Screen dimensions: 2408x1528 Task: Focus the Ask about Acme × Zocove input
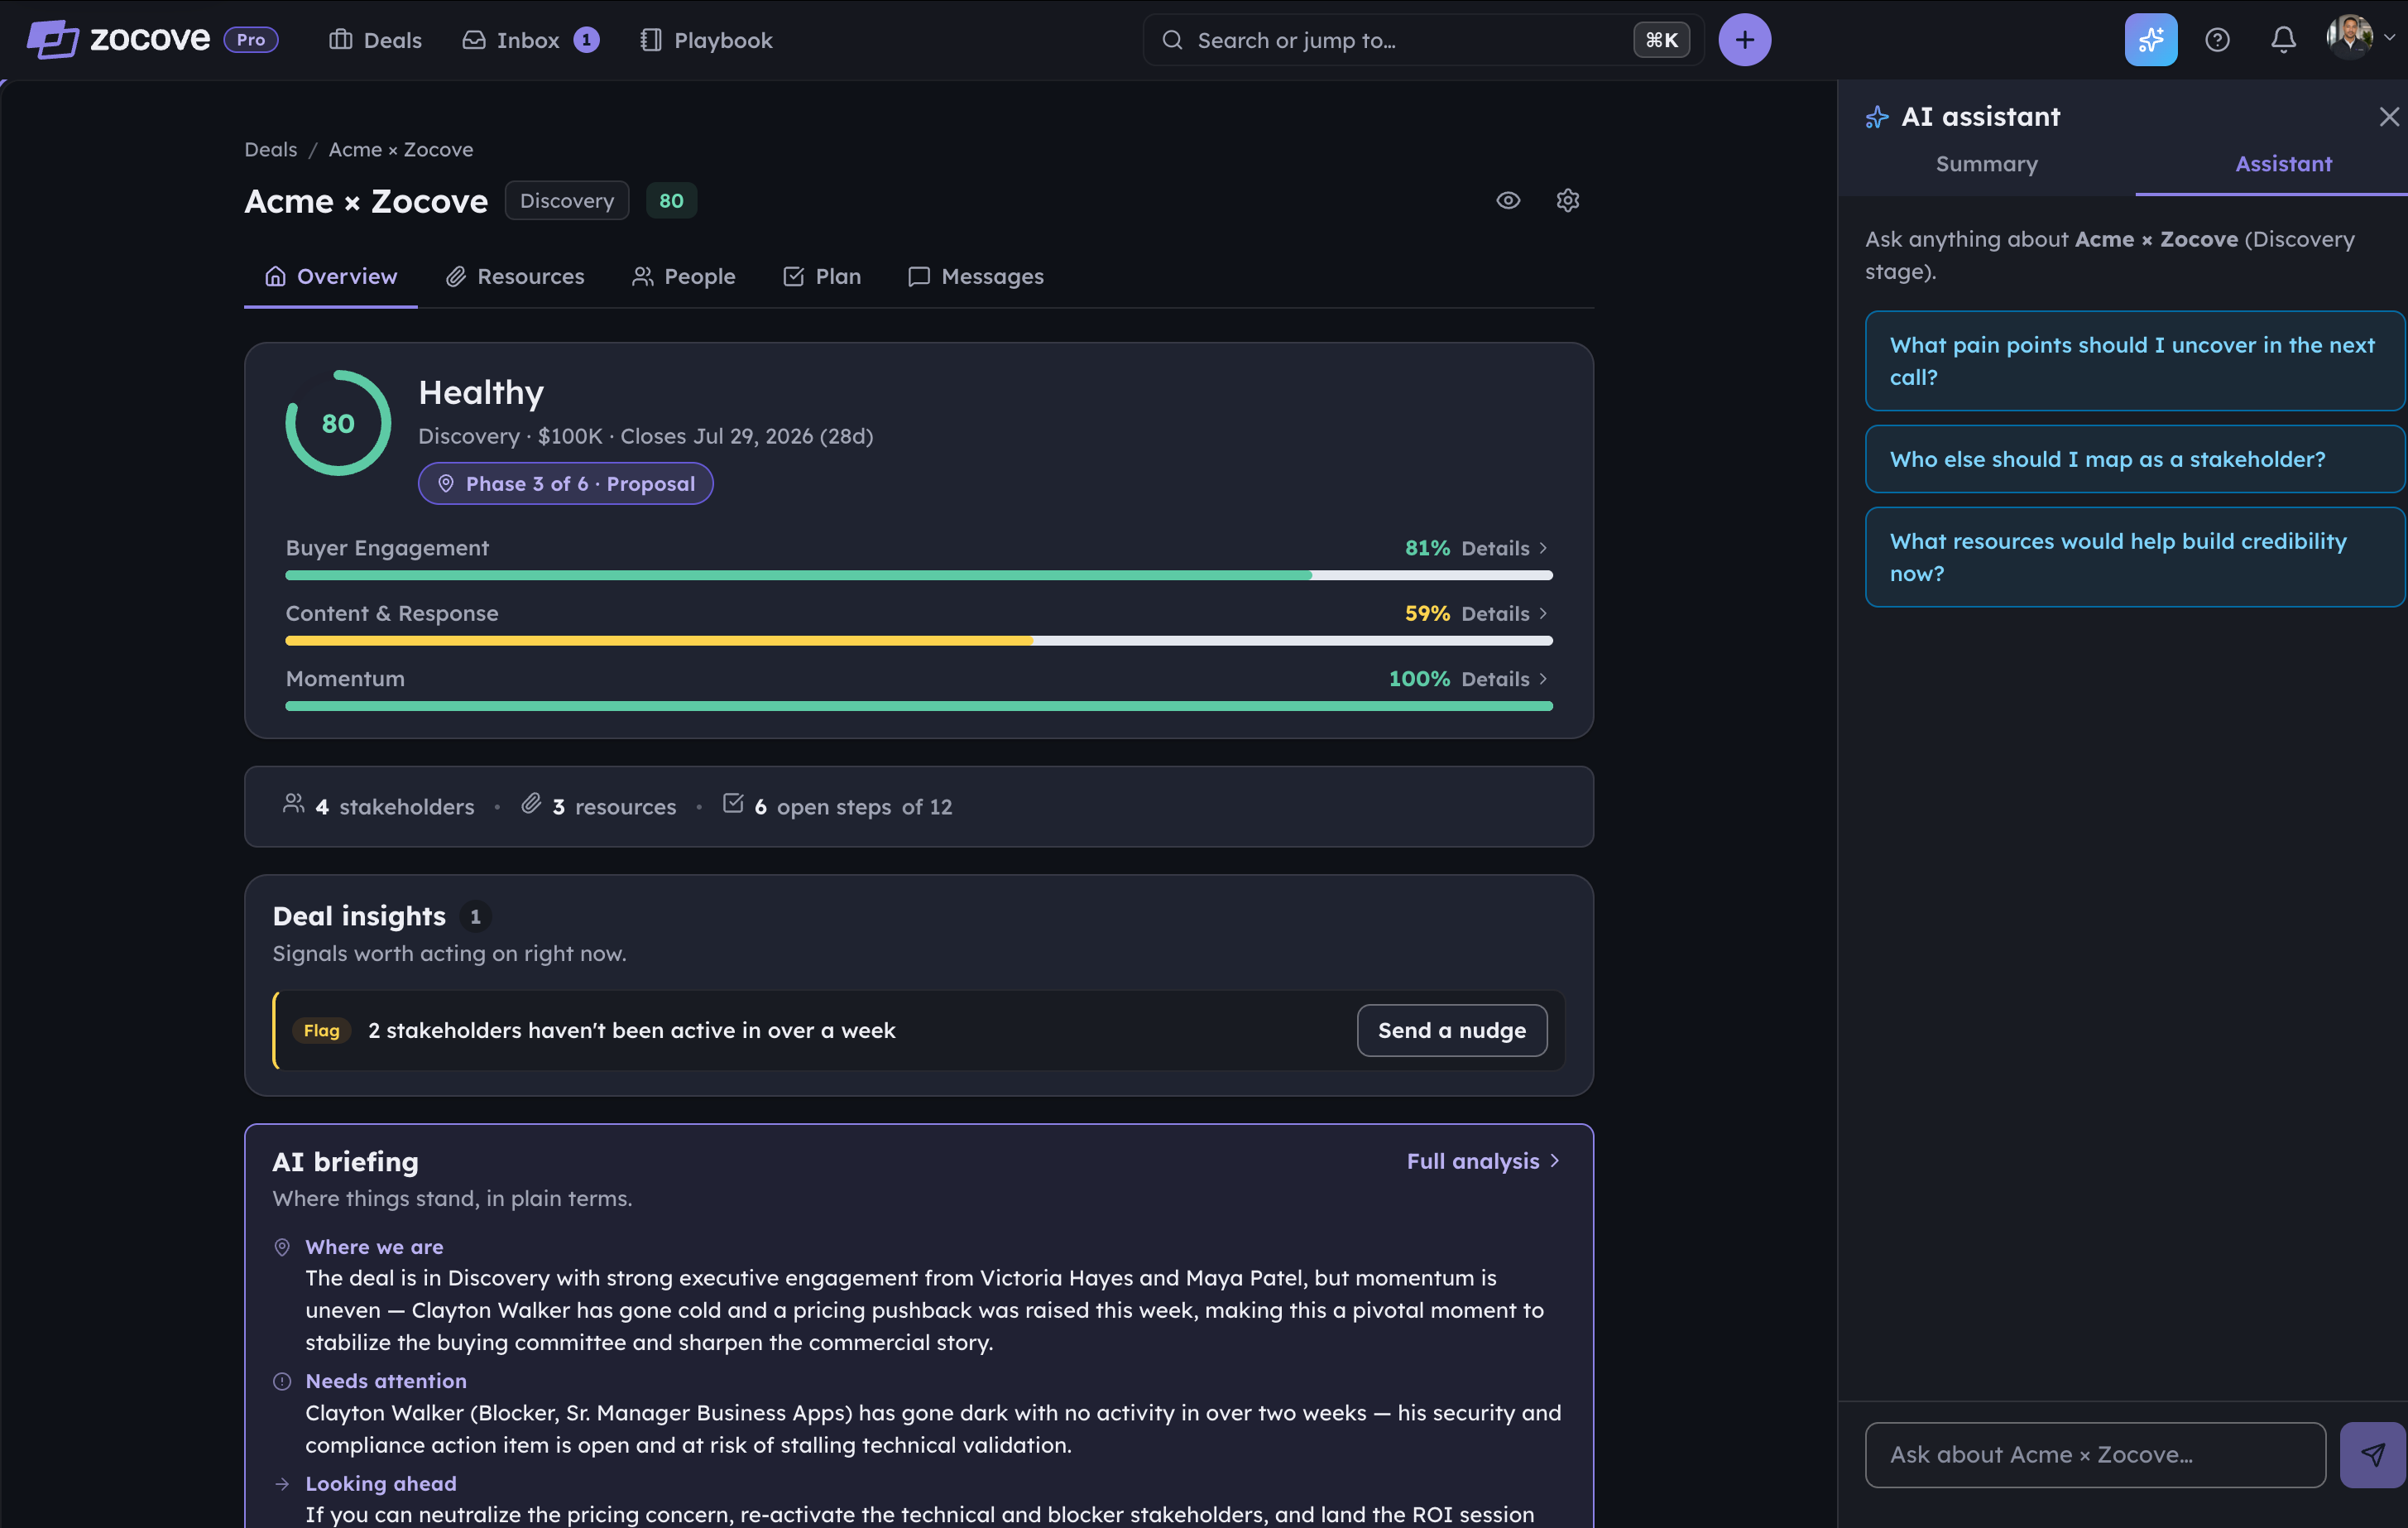click(2095, 1455)
